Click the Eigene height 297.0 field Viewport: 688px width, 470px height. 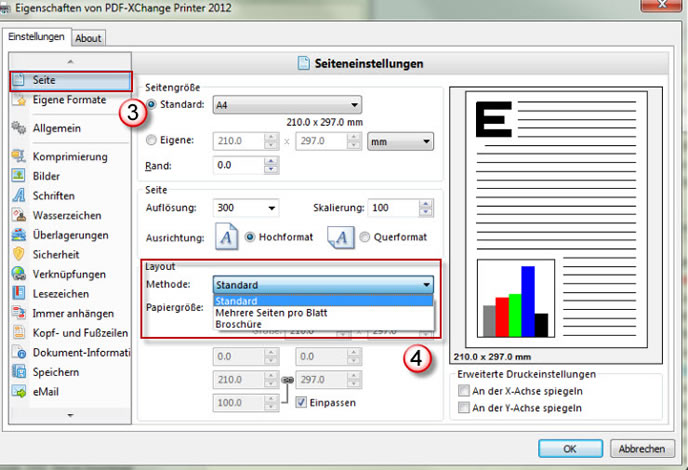point(321,141)
